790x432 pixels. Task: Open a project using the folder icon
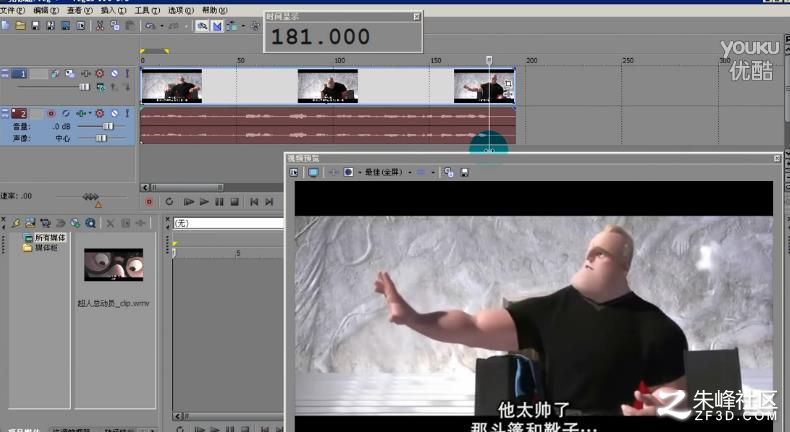pos(20,25)
